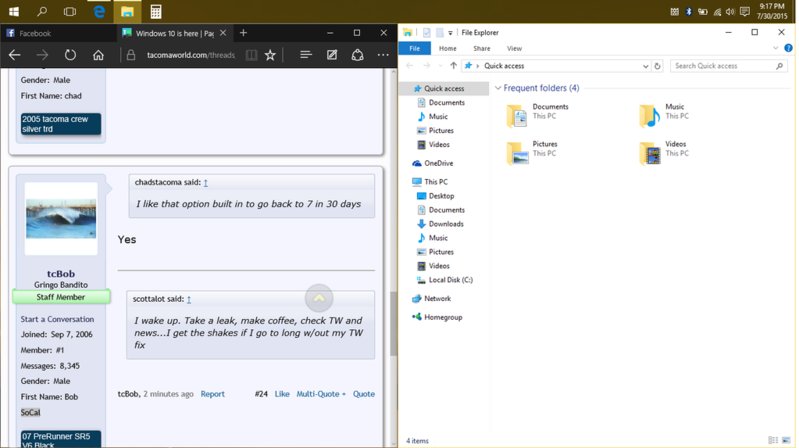799x448 pixels.
Task: Open address bar history dropdown
Action: 645,66
